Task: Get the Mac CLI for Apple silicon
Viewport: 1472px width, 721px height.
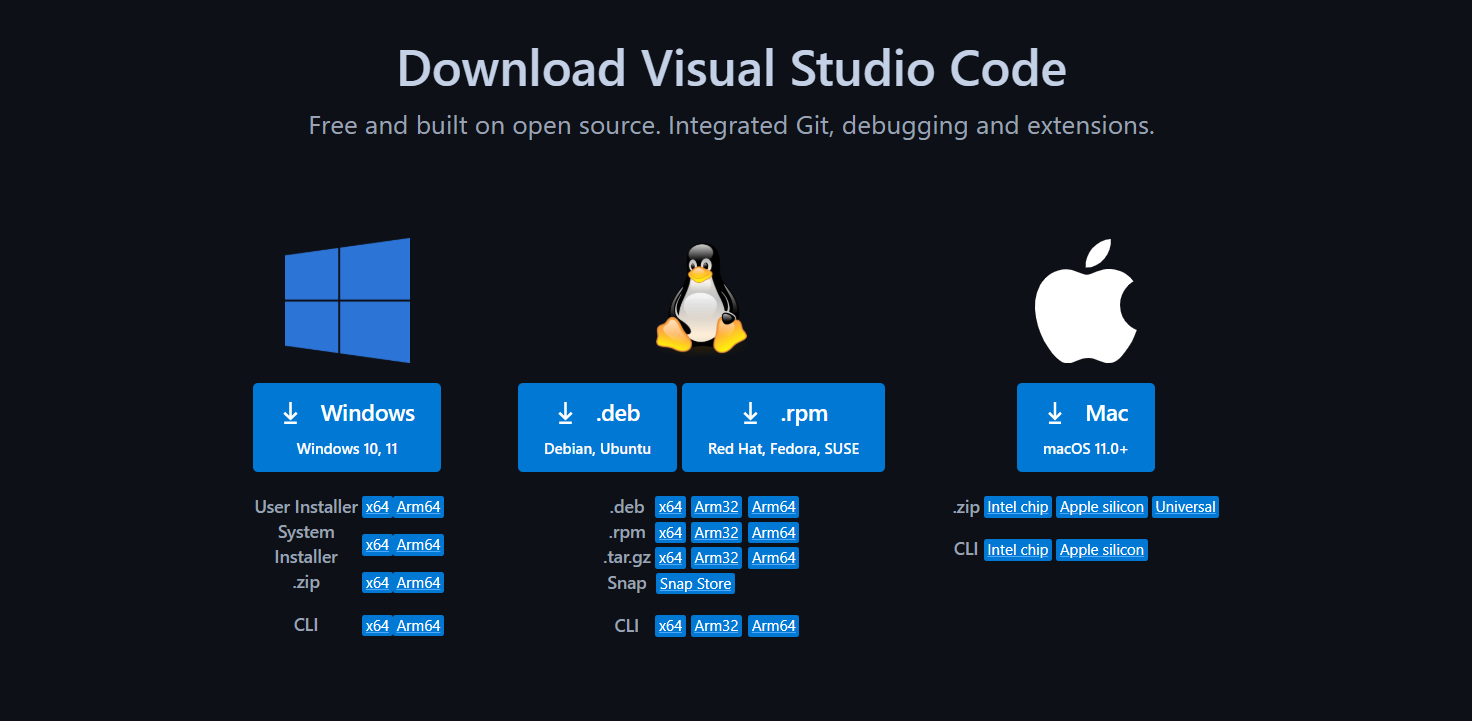Action: [1102, 550]
